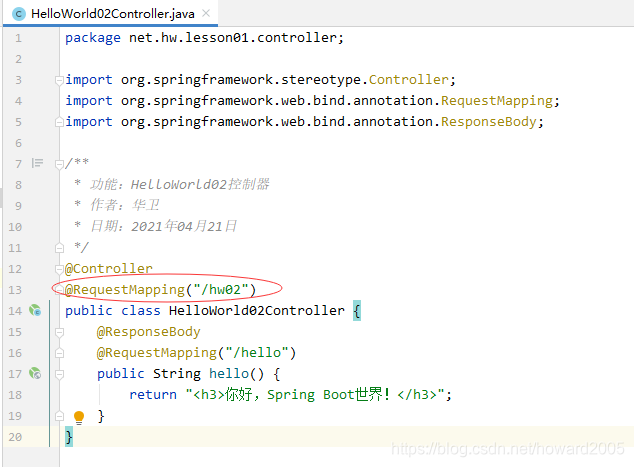Click line number 20 in the gutter

15,437
